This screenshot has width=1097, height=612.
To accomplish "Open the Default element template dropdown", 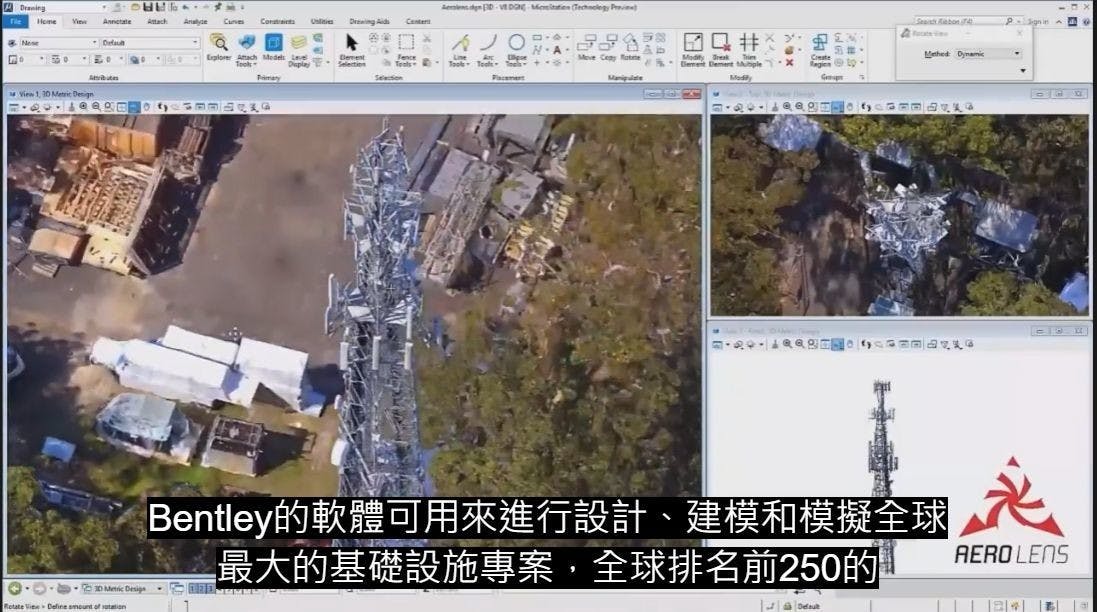I will click(x=150, y=43).
